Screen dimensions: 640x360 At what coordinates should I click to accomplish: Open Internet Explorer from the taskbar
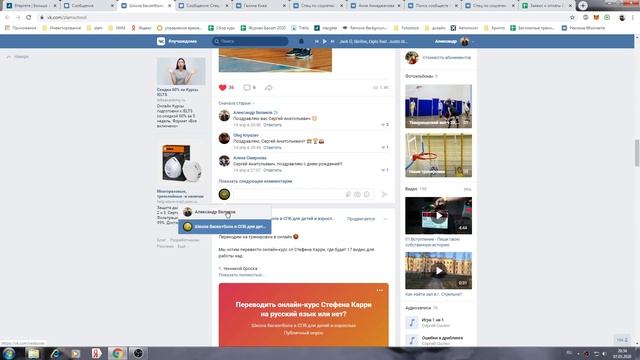55,353
